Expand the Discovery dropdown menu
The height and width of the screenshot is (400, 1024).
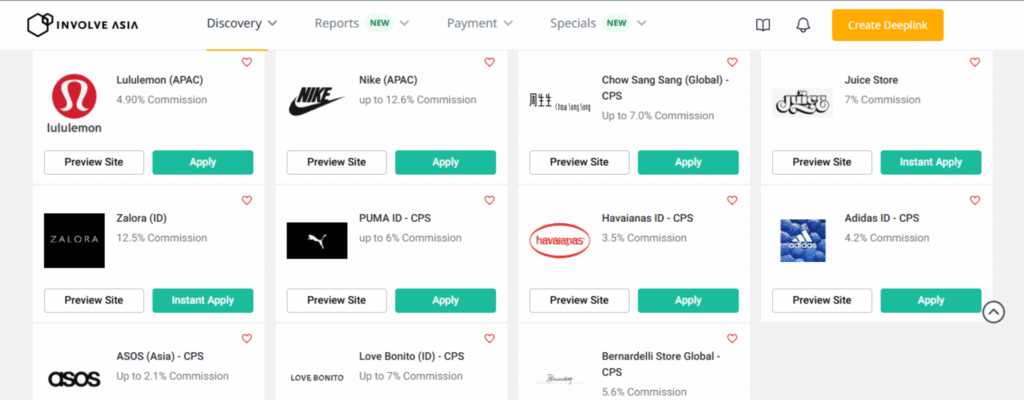click(242, 23)
